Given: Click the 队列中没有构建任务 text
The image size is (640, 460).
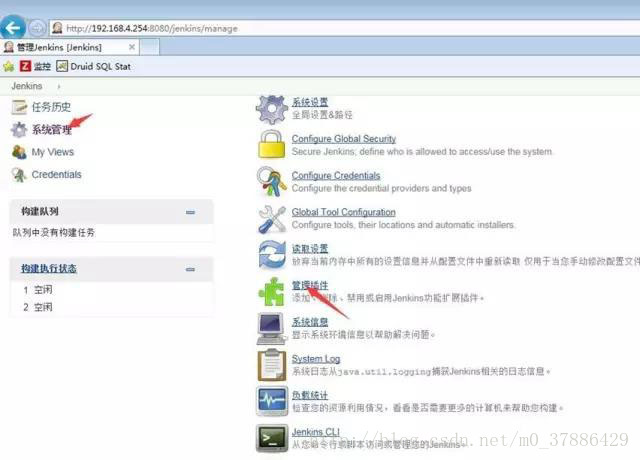Looking at the screenshot, I should pyautogui.click(x=53, y=233).
